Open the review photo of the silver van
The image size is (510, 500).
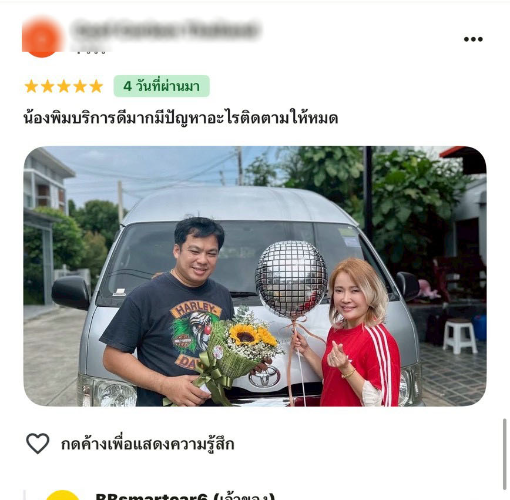(x=255, y=276)
